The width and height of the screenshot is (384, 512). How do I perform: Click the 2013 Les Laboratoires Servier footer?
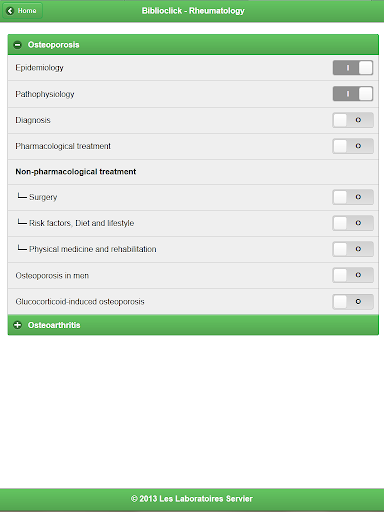[x=192, y=499]
